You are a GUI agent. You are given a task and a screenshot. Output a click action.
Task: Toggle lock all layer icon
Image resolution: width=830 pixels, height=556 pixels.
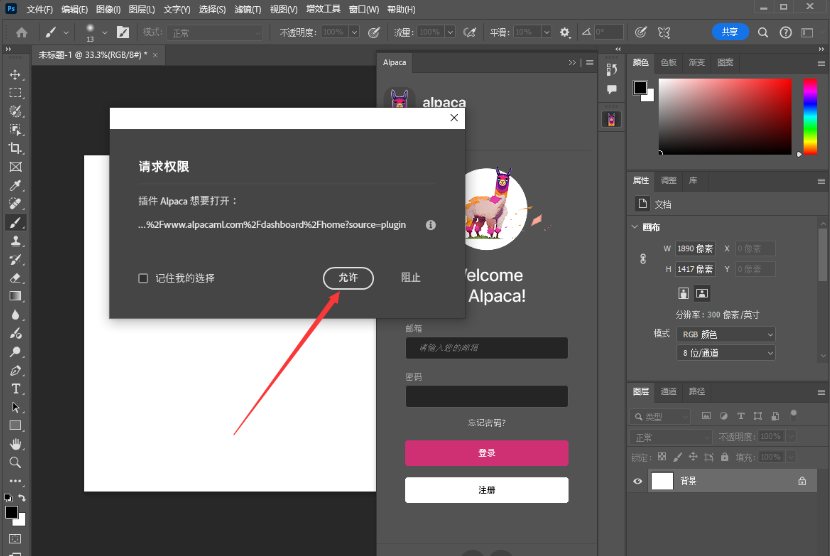coord(725,456)
